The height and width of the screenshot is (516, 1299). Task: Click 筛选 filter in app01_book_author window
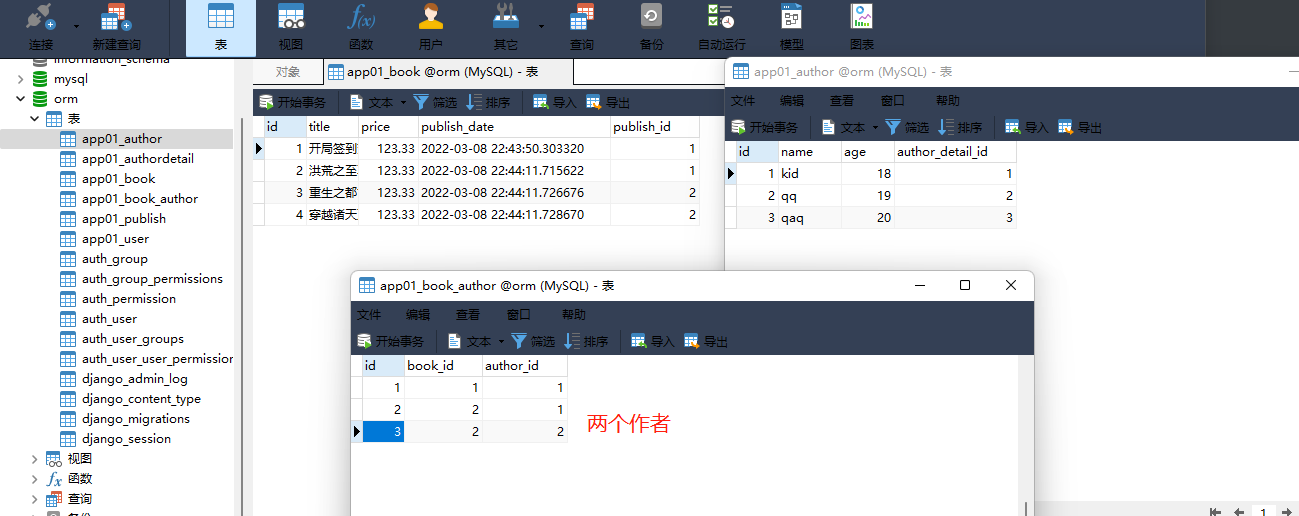pos(533,341)
